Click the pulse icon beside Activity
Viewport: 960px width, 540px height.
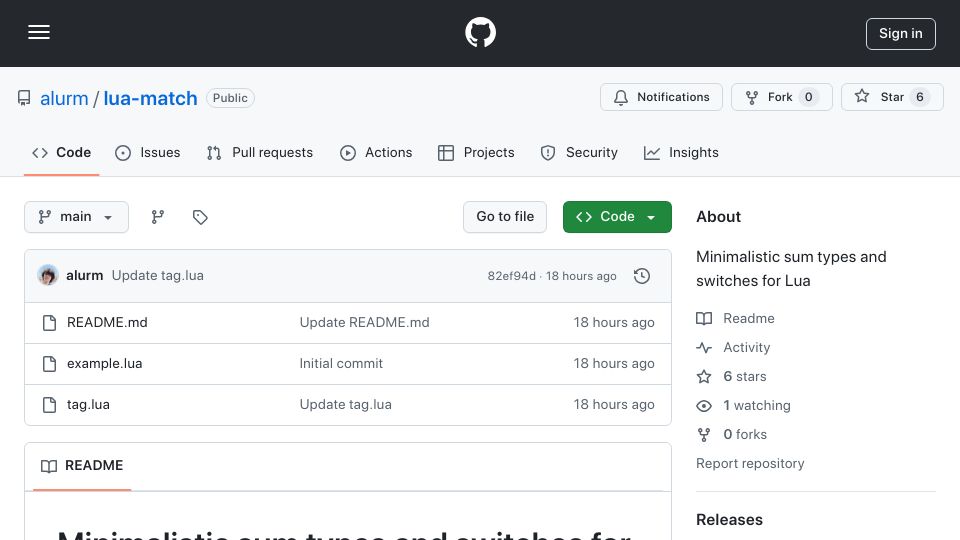coord(704,348)
